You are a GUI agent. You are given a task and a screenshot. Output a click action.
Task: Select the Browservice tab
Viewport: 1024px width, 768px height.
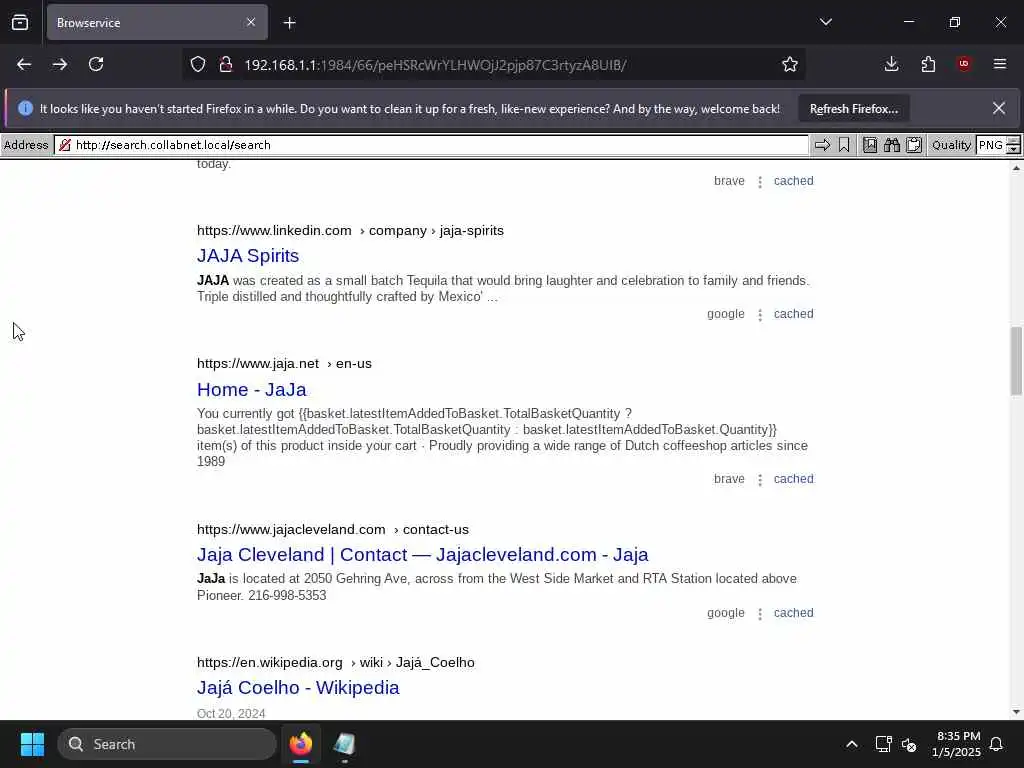click(157, 22)
